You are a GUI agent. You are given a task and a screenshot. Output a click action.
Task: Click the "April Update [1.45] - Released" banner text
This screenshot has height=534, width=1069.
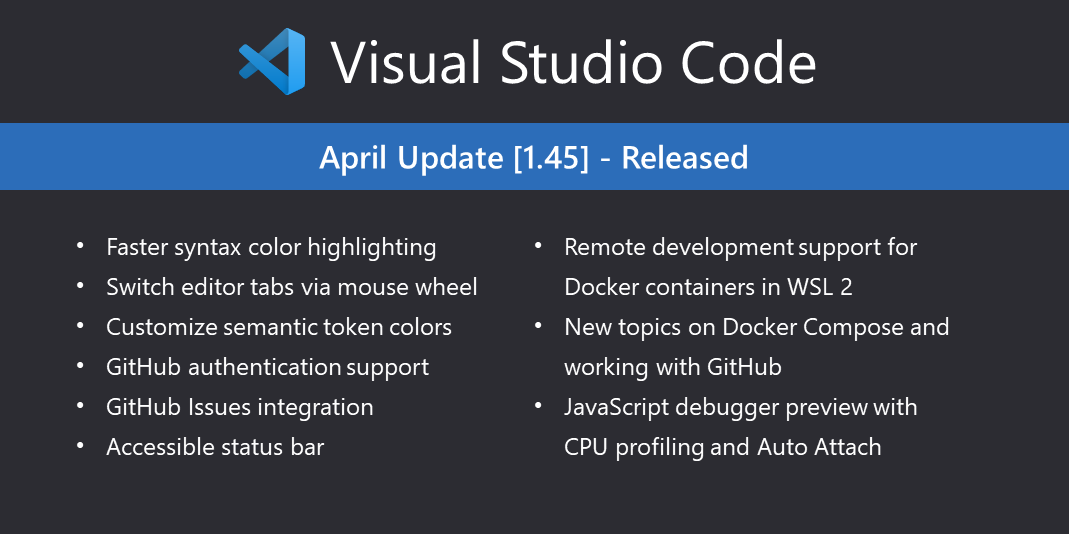534,158
